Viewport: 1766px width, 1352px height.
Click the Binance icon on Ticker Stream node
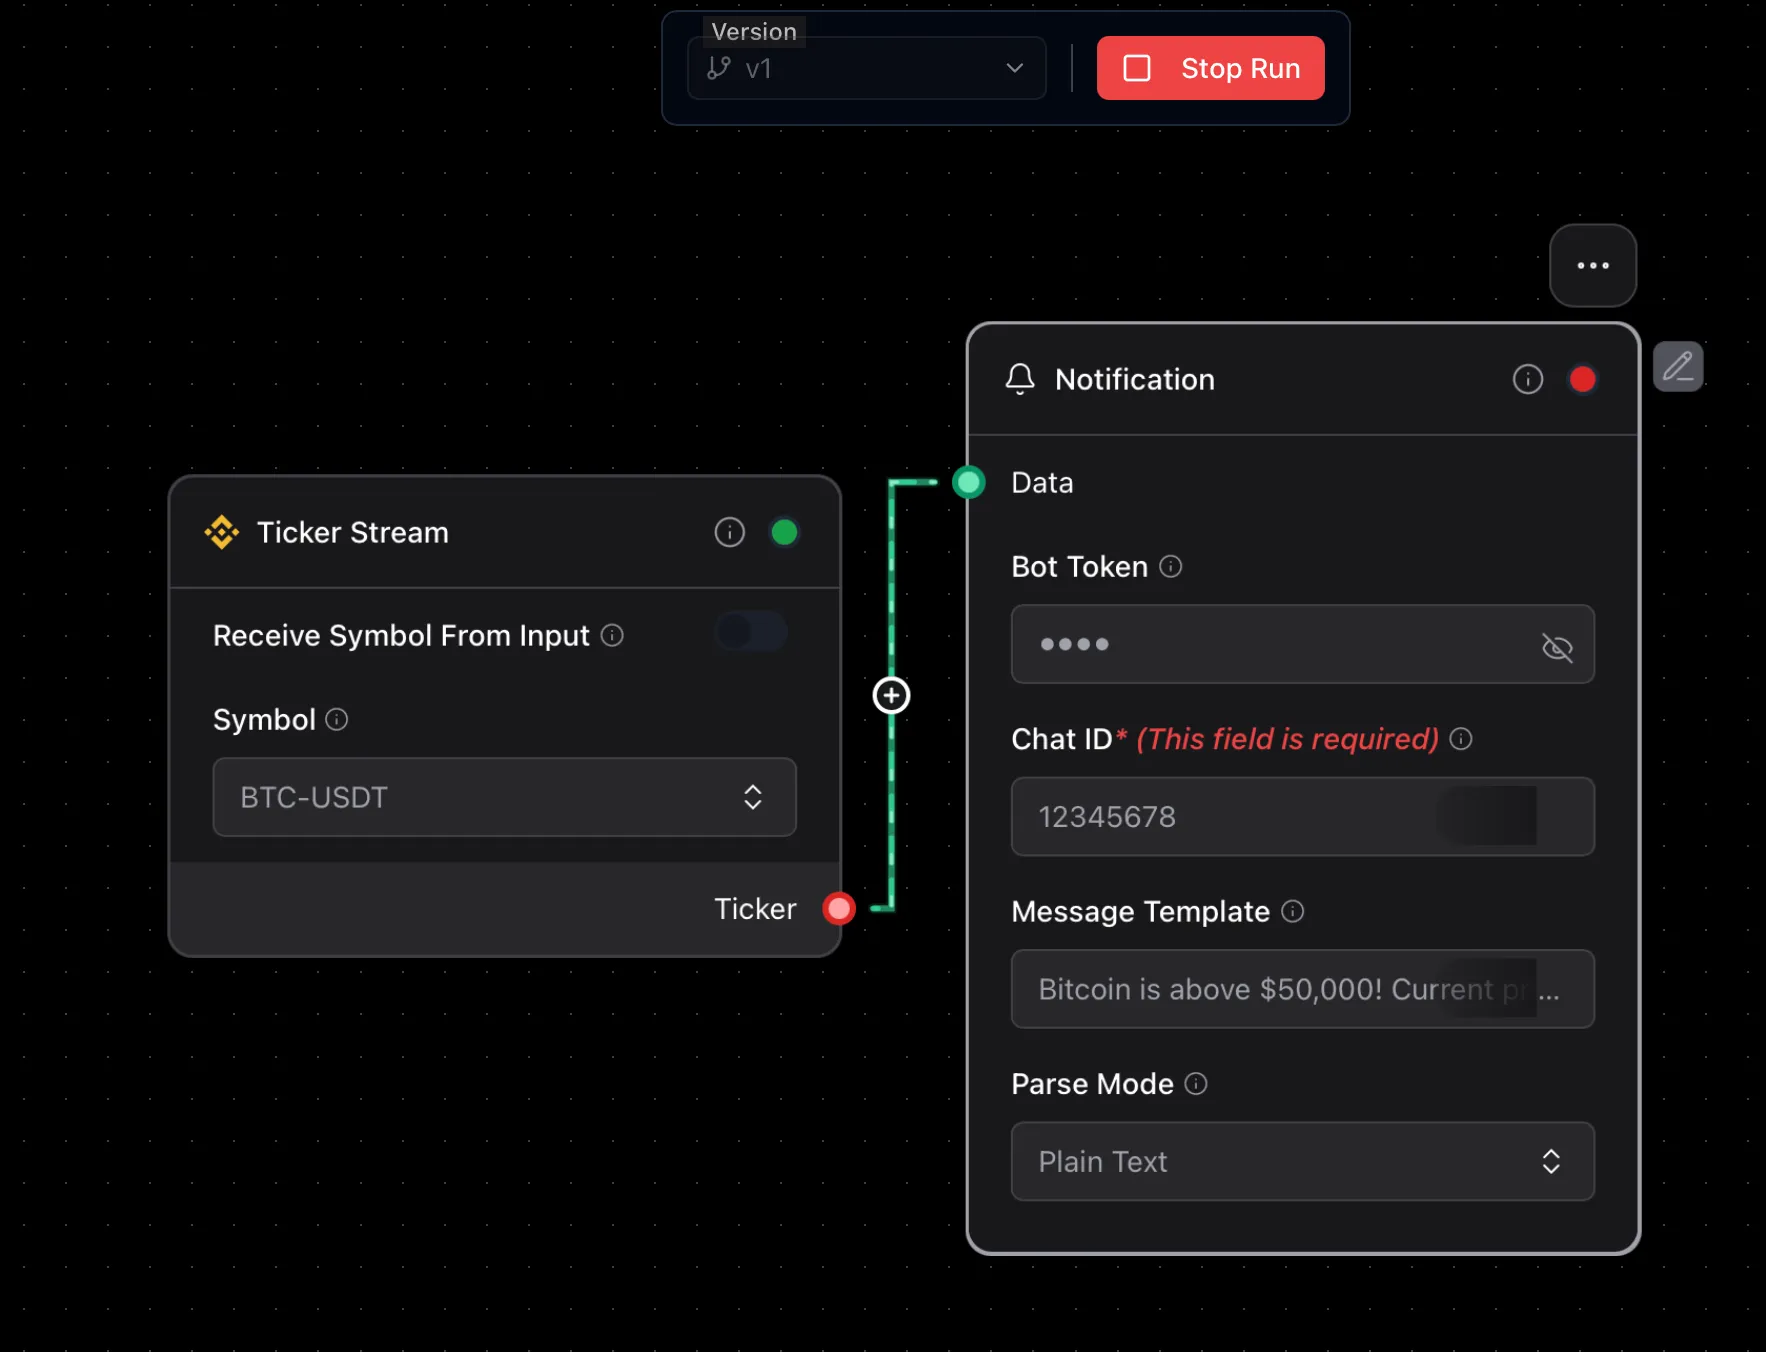coord(222,532)
